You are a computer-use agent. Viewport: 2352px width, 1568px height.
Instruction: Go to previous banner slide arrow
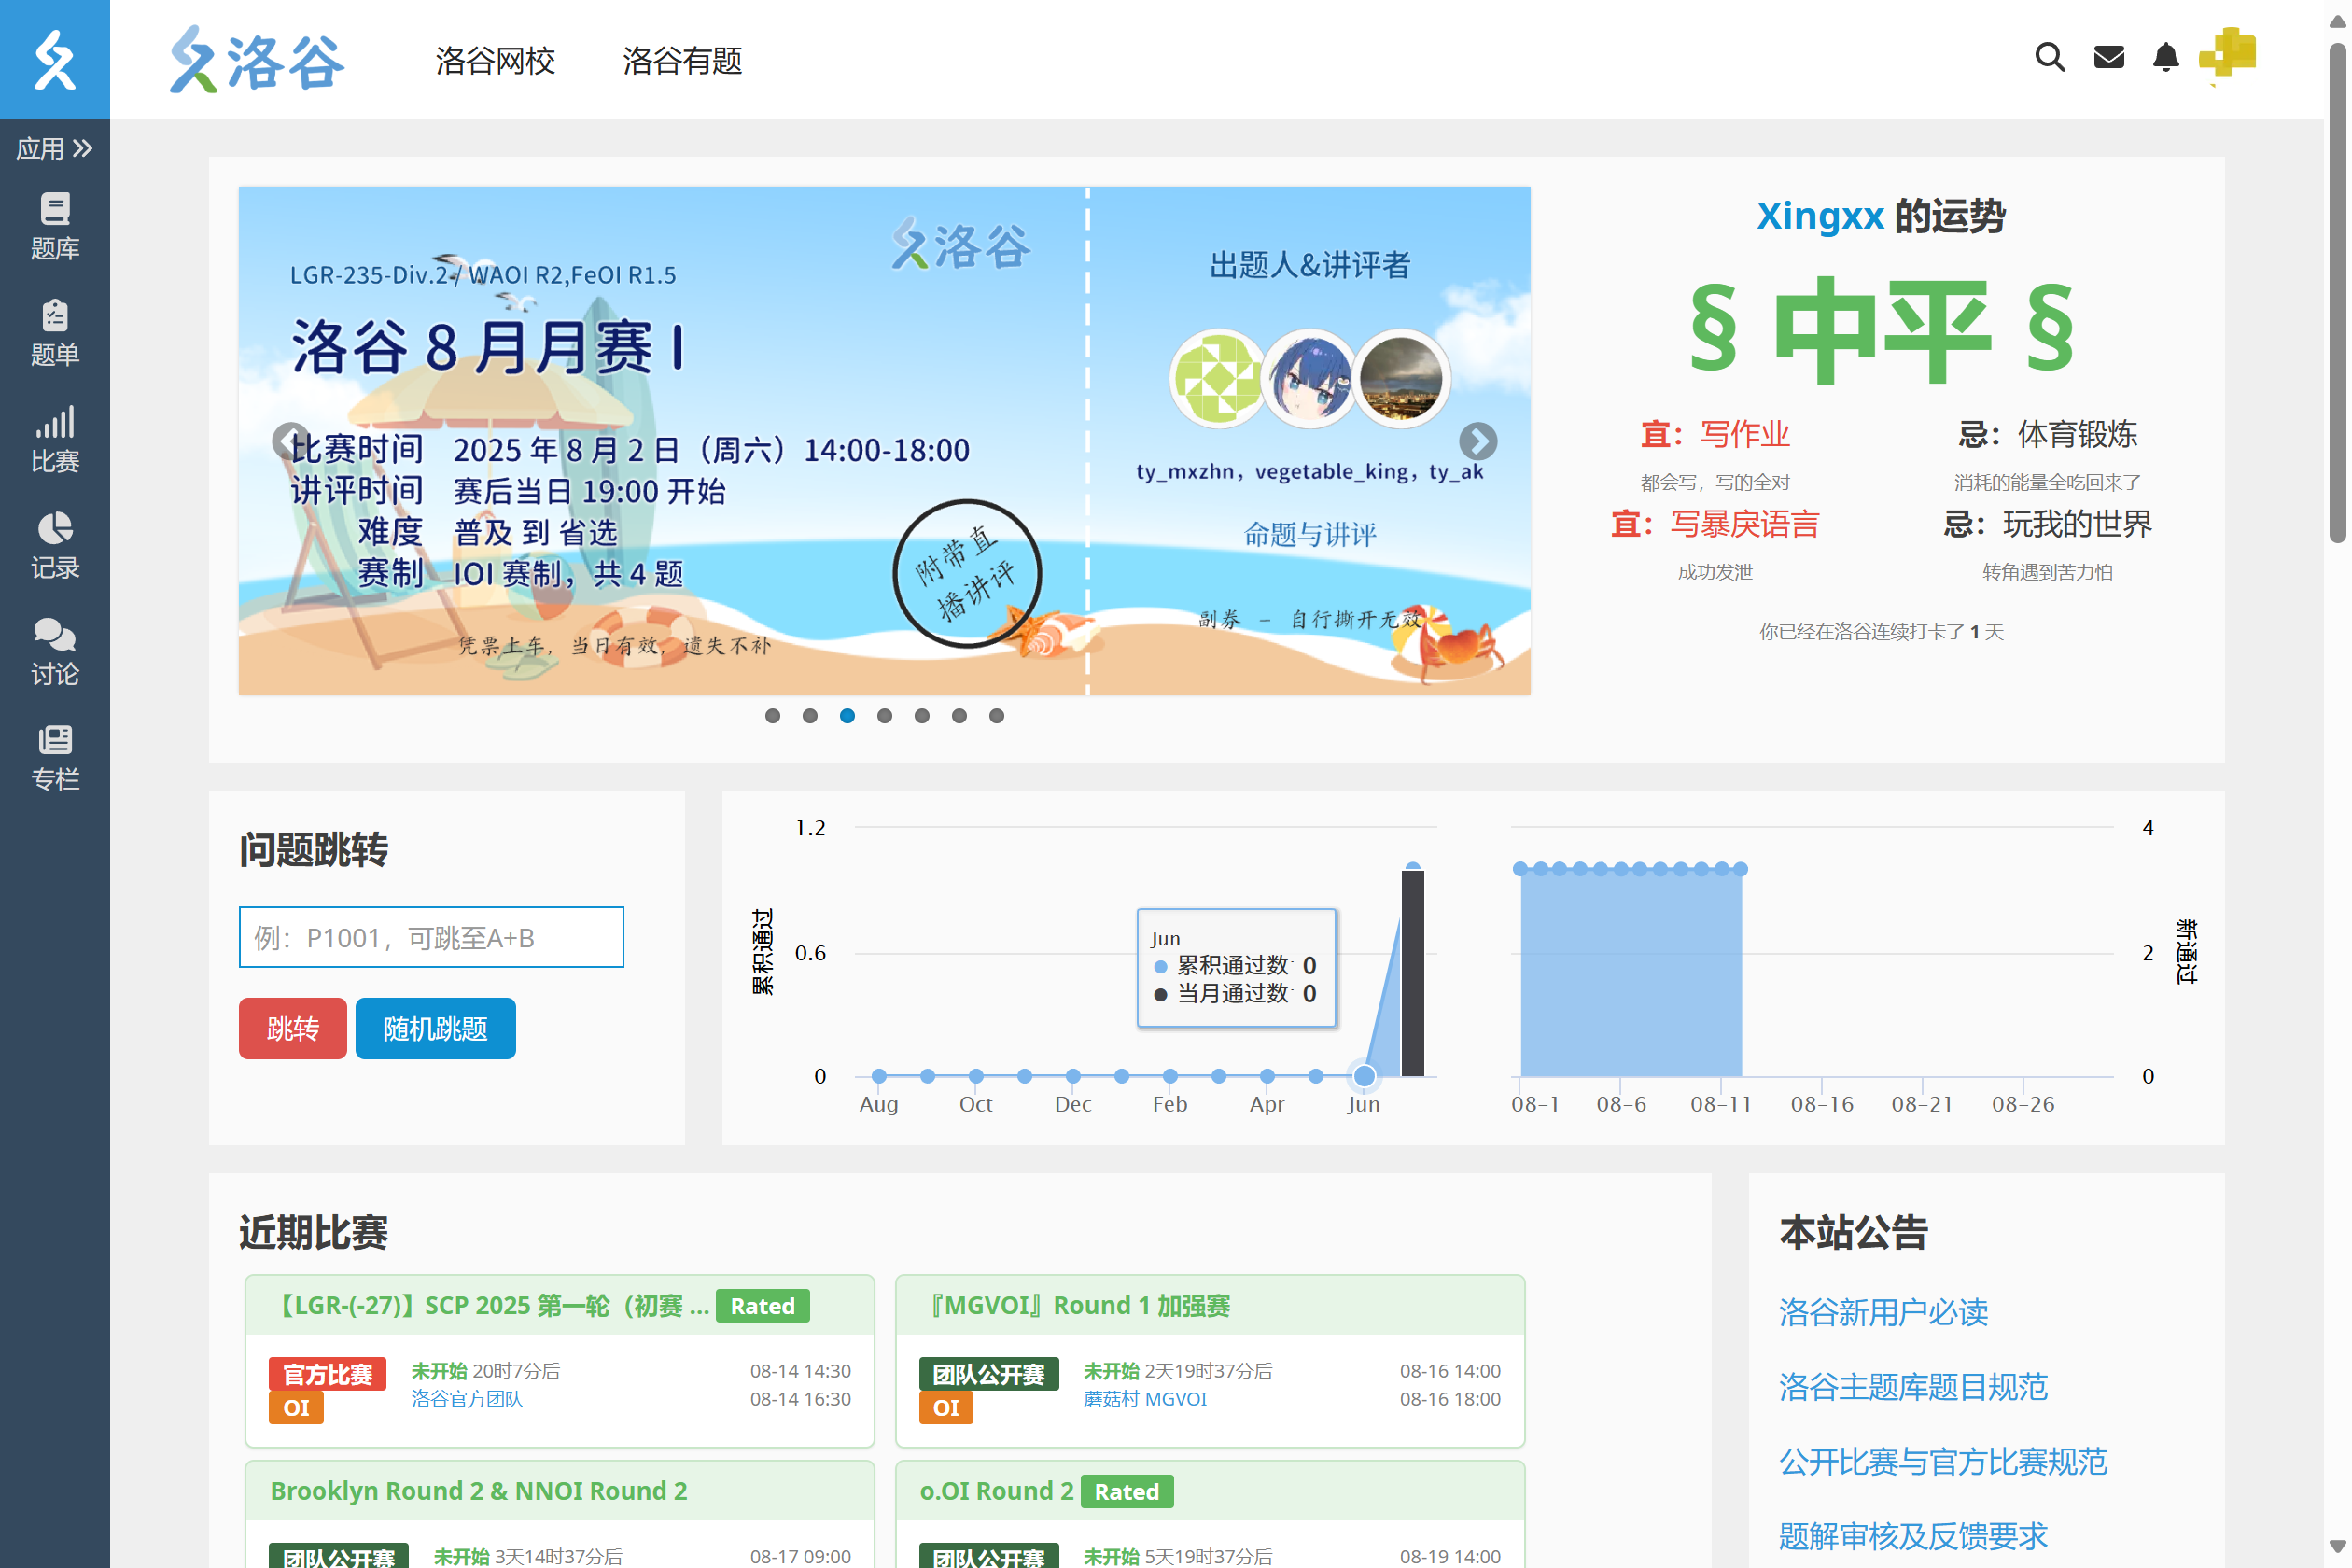click(x=290, y=441)
